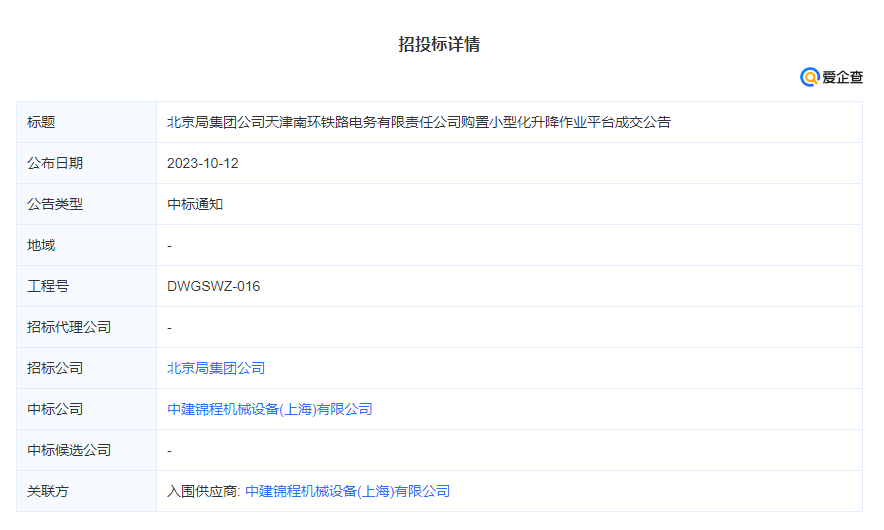Click the 招标公司 row label
884x530 pixels.
(x=55, y=368)
